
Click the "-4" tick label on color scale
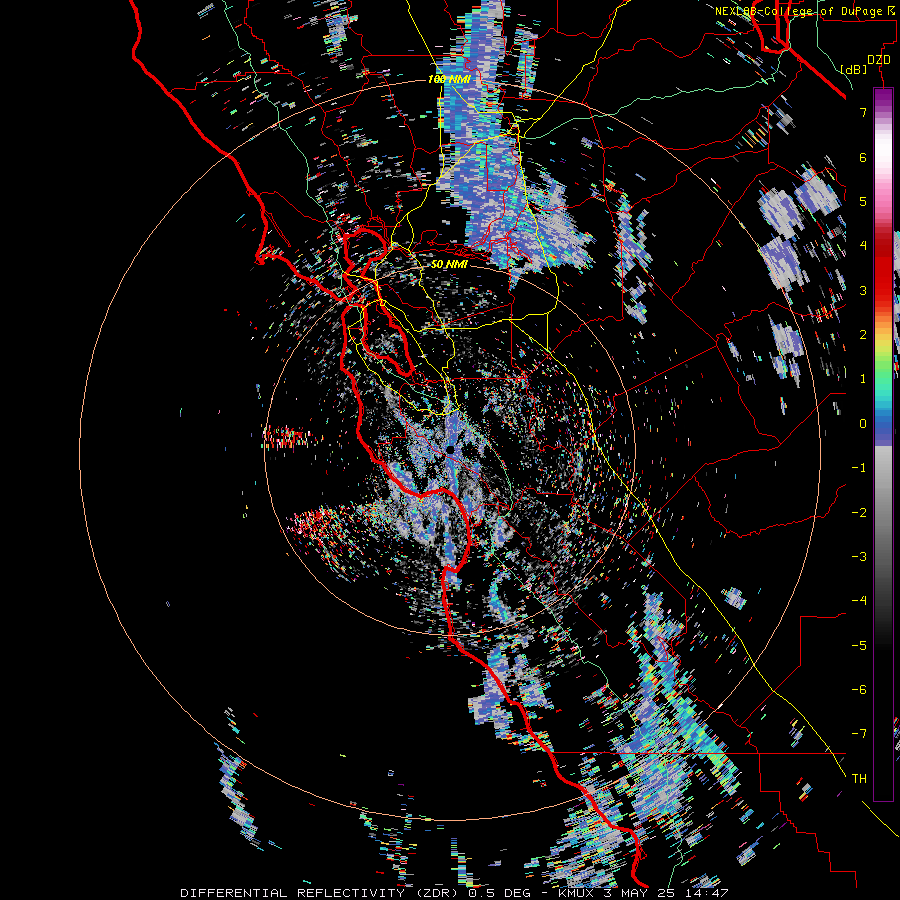click(x=859, y=600)
